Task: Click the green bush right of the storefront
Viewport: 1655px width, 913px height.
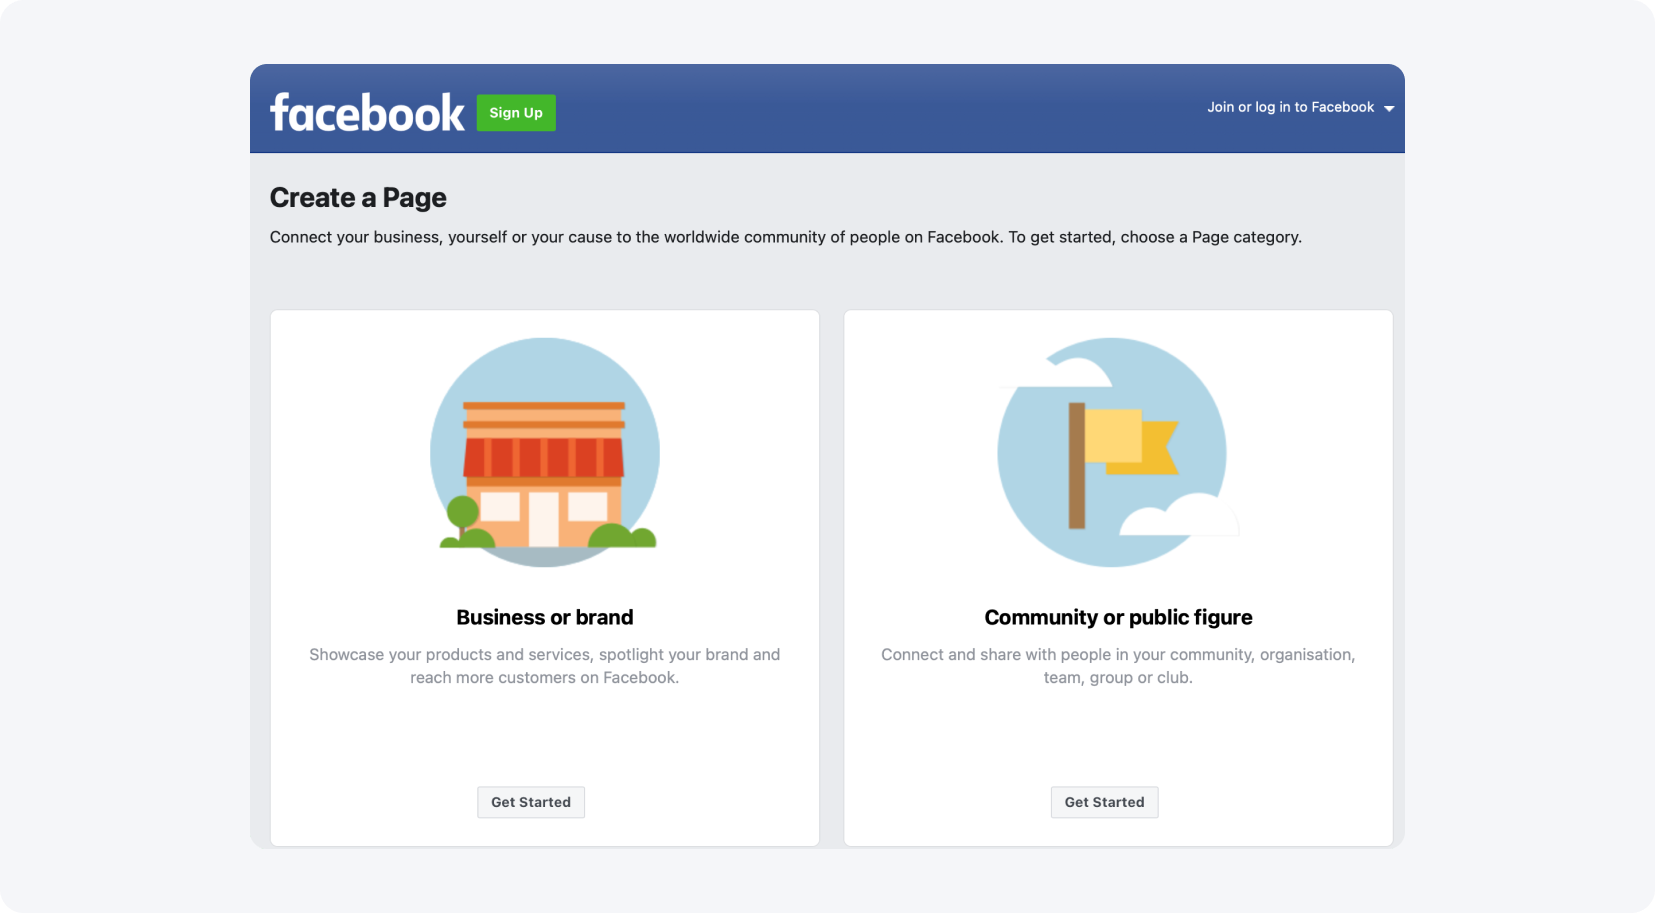Action: [x=623, y=537]
